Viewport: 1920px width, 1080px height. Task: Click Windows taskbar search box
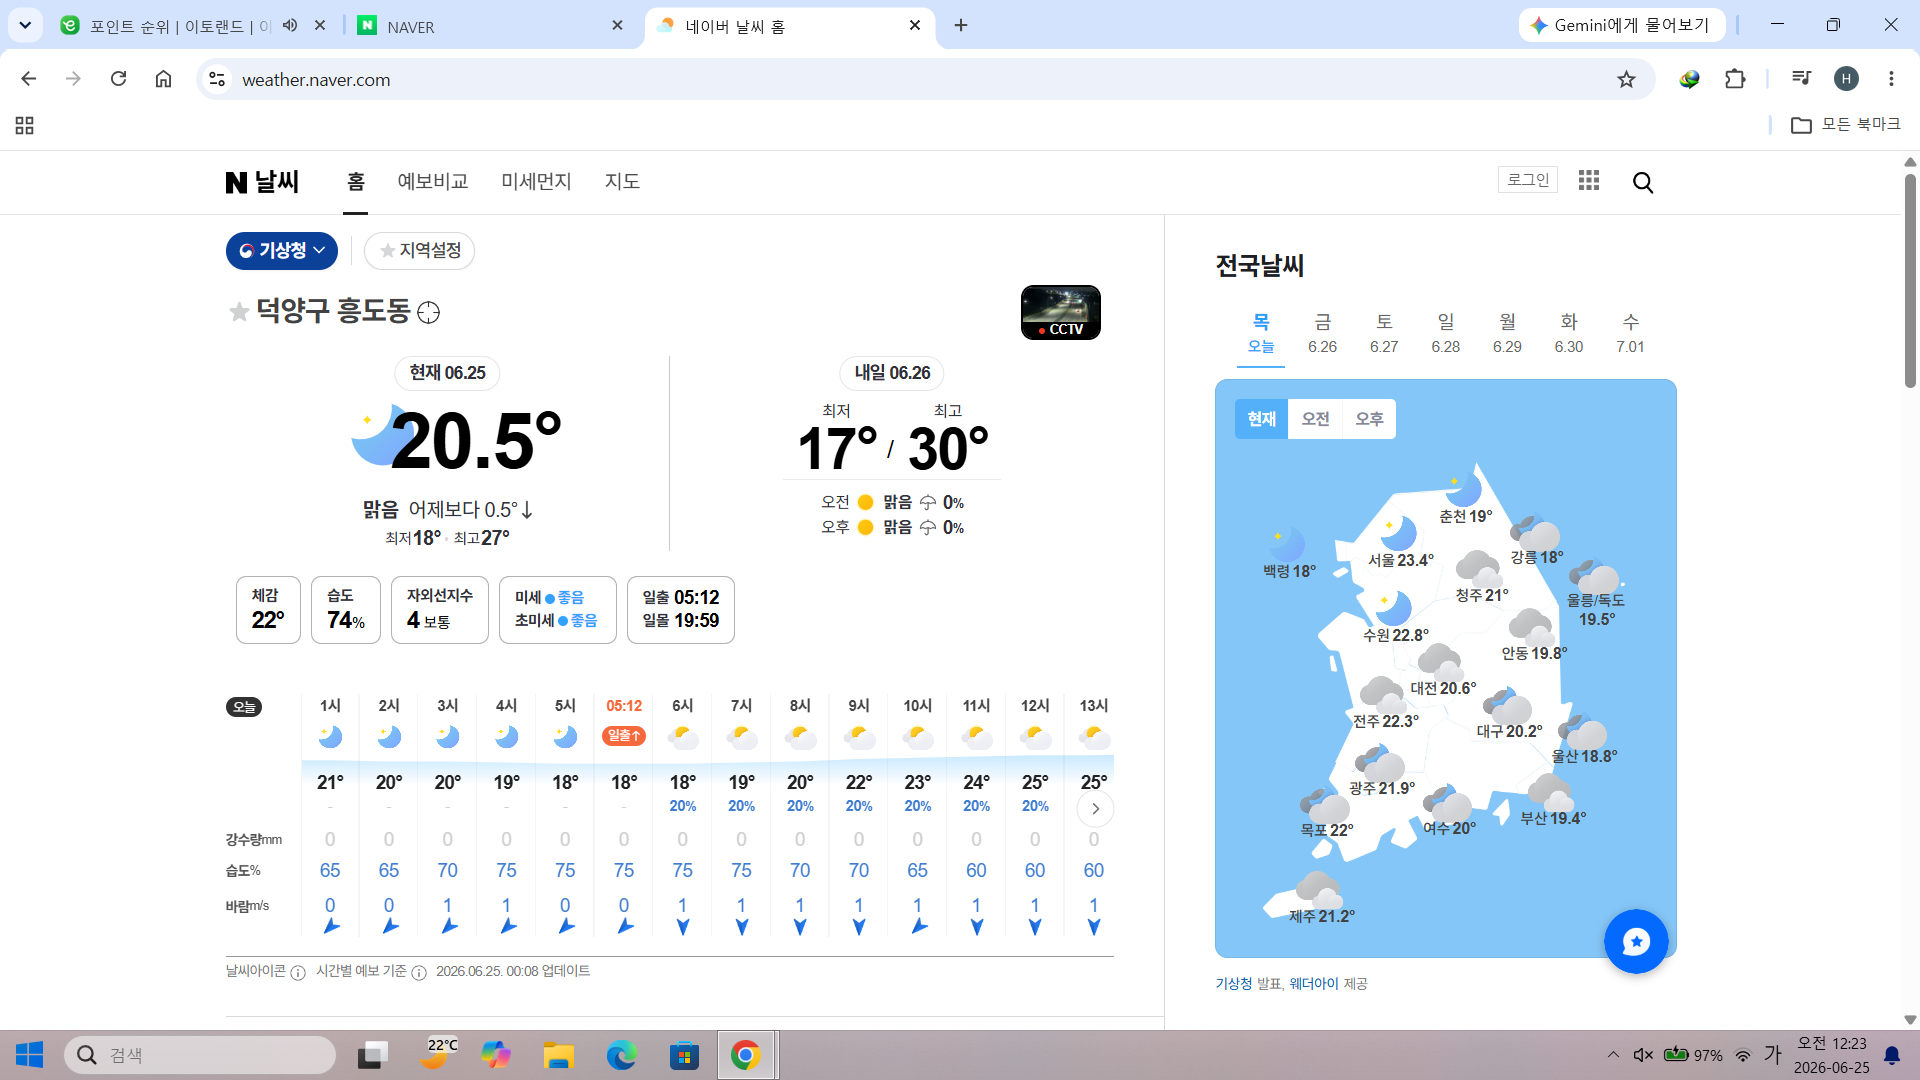point(200,1055)
